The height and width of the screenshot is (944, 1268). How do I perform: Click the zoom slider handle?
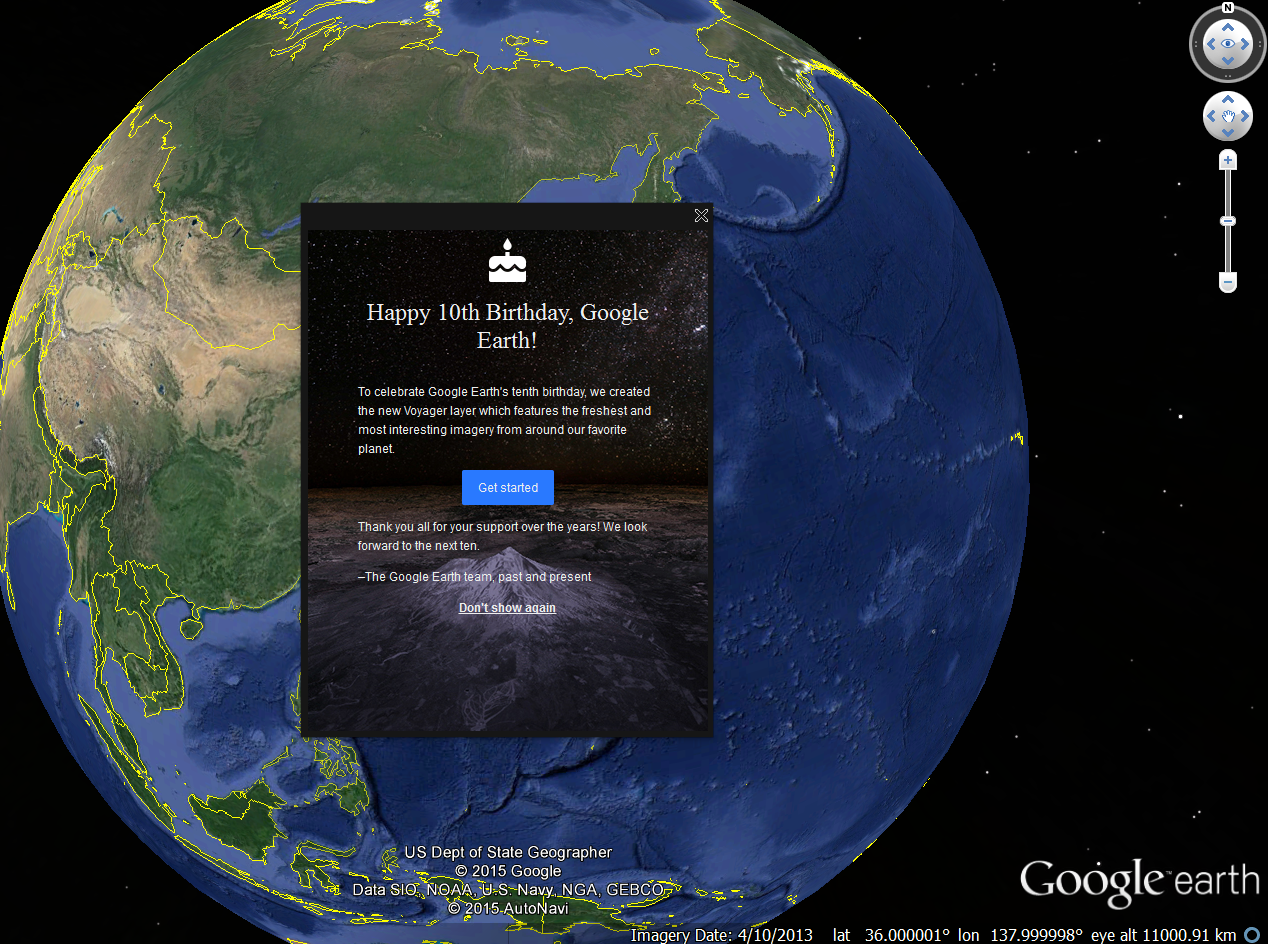point(1228,221)
